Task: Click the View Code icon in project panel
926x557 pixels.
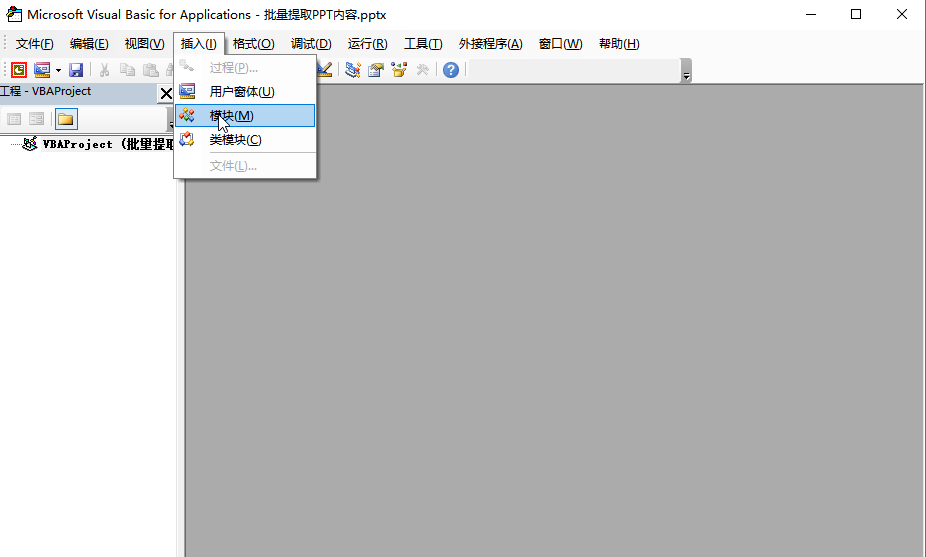Action: pyautogui.click(x=14, y=119)
